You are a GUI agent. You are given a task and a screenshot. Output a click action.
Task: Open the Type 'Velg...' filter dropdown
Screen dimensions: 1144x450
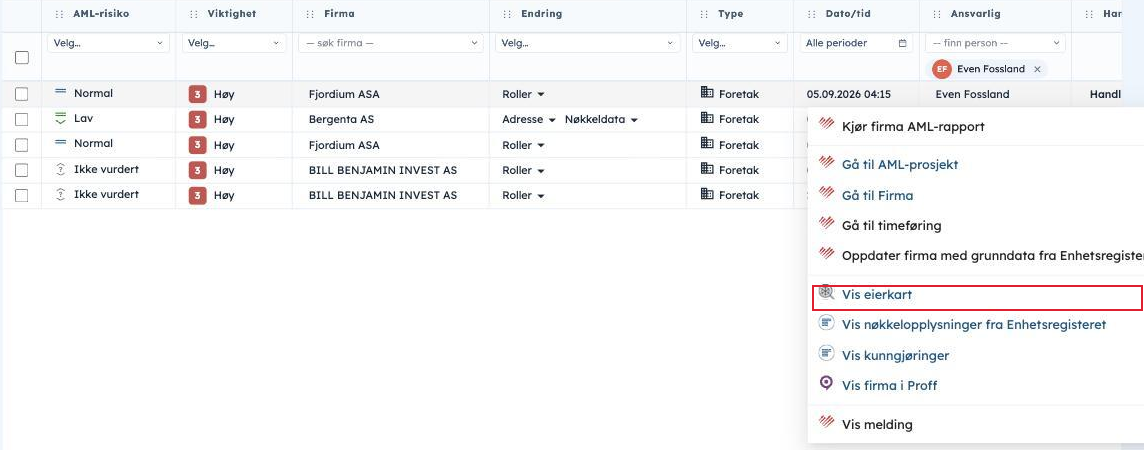[740, 43]
